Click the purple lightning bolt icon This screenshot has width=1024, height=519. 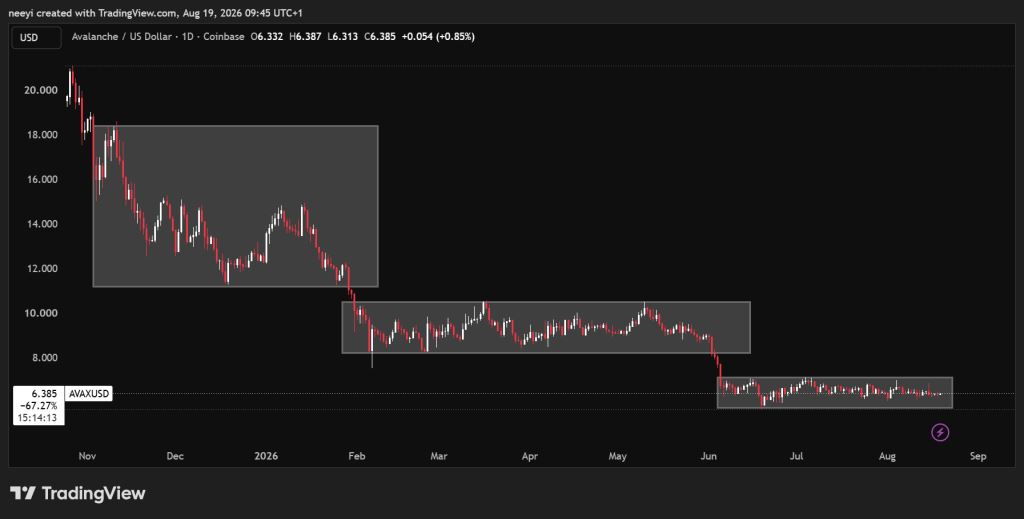click(940, 432)
